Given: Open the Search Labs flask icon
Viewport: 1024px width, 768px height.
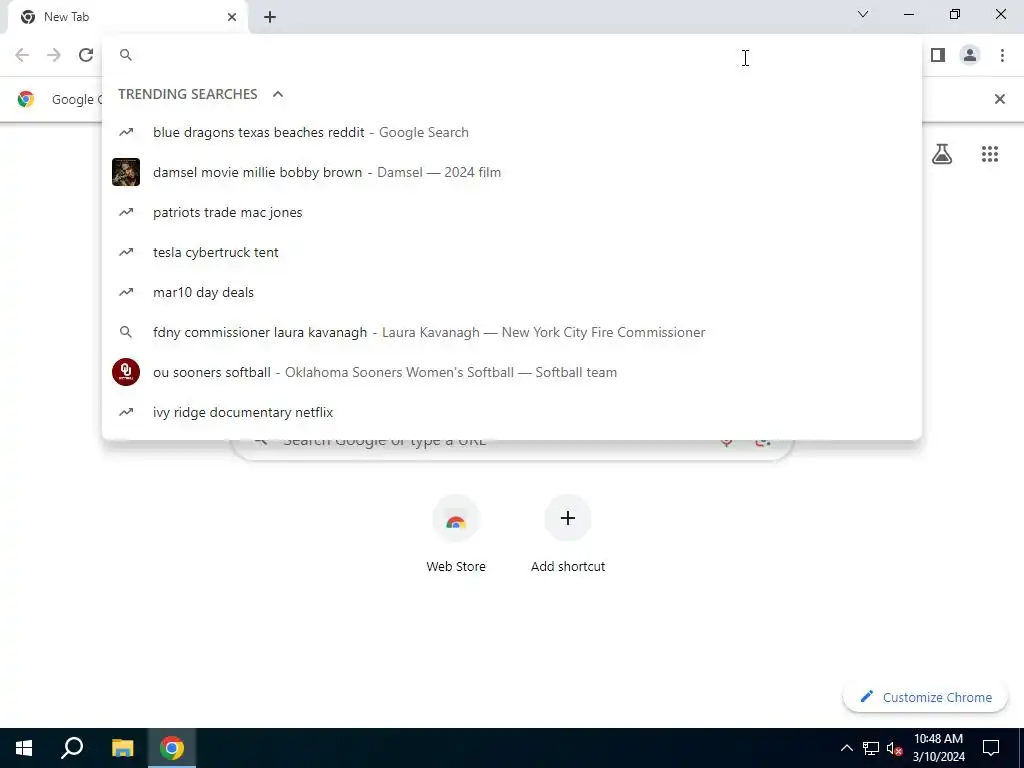Looking at the screenshot, I should [942, 154].
